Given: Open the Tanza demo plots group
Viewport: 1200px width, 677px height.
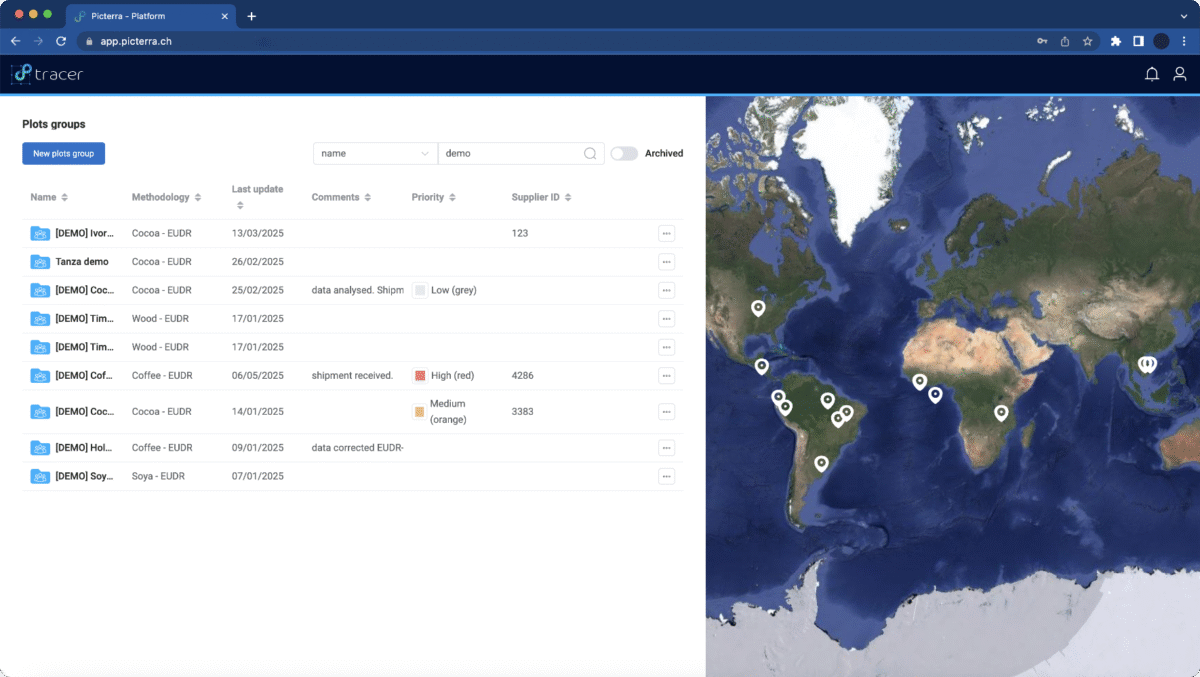Looking at the screenshot, I should (x=82, y=262).
